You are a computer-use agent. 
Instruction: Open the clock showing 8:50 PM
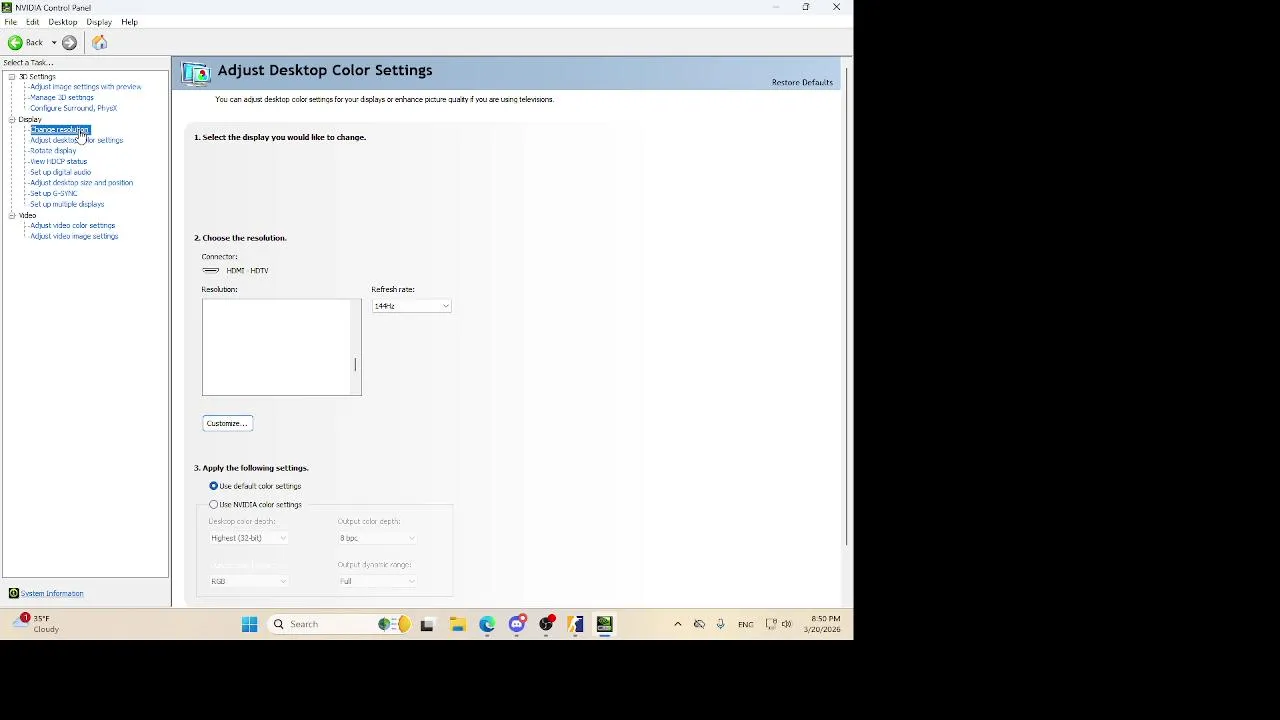click(x=822, y=624)
